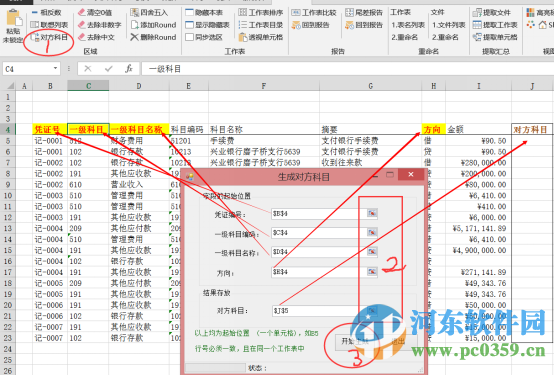Open the 工作表排序 tool

point(261,13)
